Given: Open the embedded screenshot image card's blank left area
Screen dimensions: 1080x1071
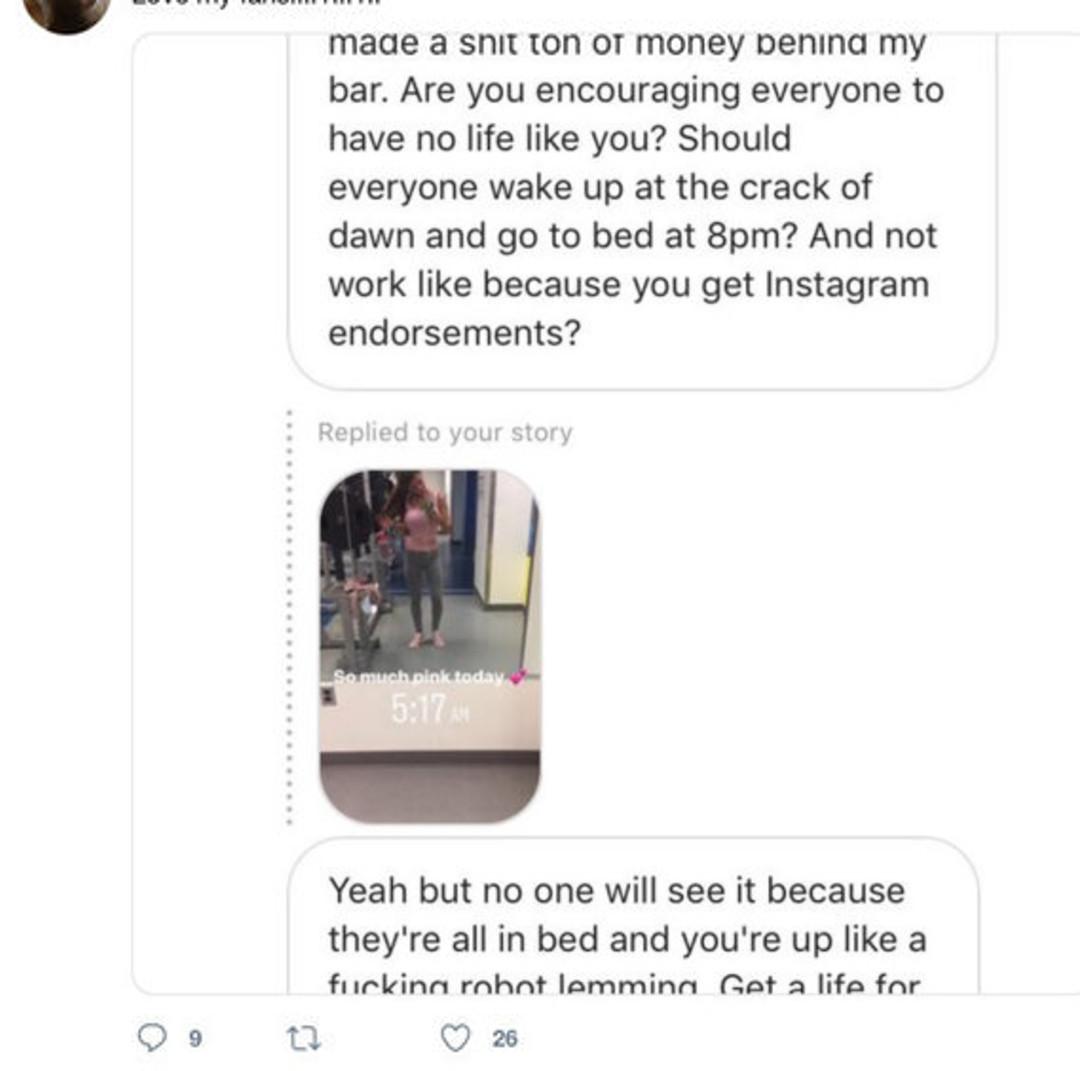Looking at the screenshot, I should pos(210,500).
